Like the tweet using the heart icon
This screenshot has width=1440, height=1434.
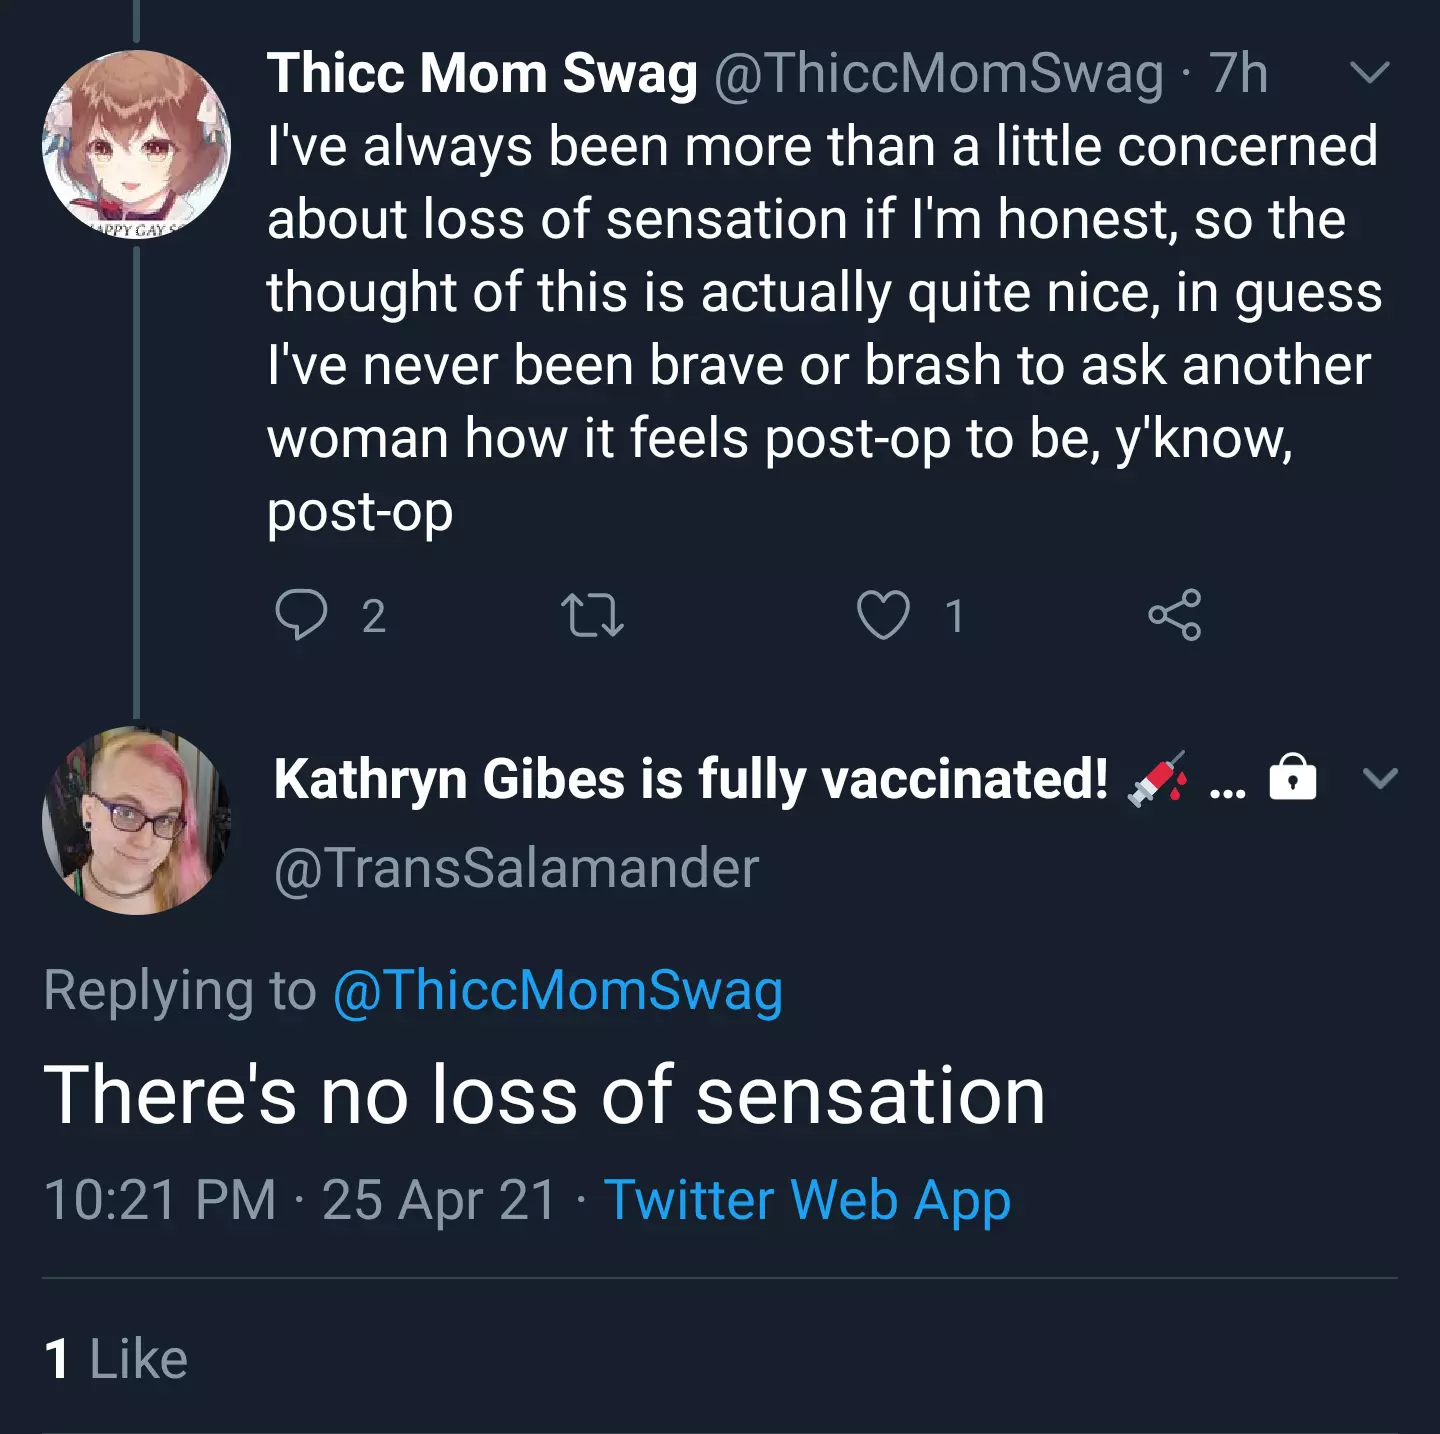884,614
